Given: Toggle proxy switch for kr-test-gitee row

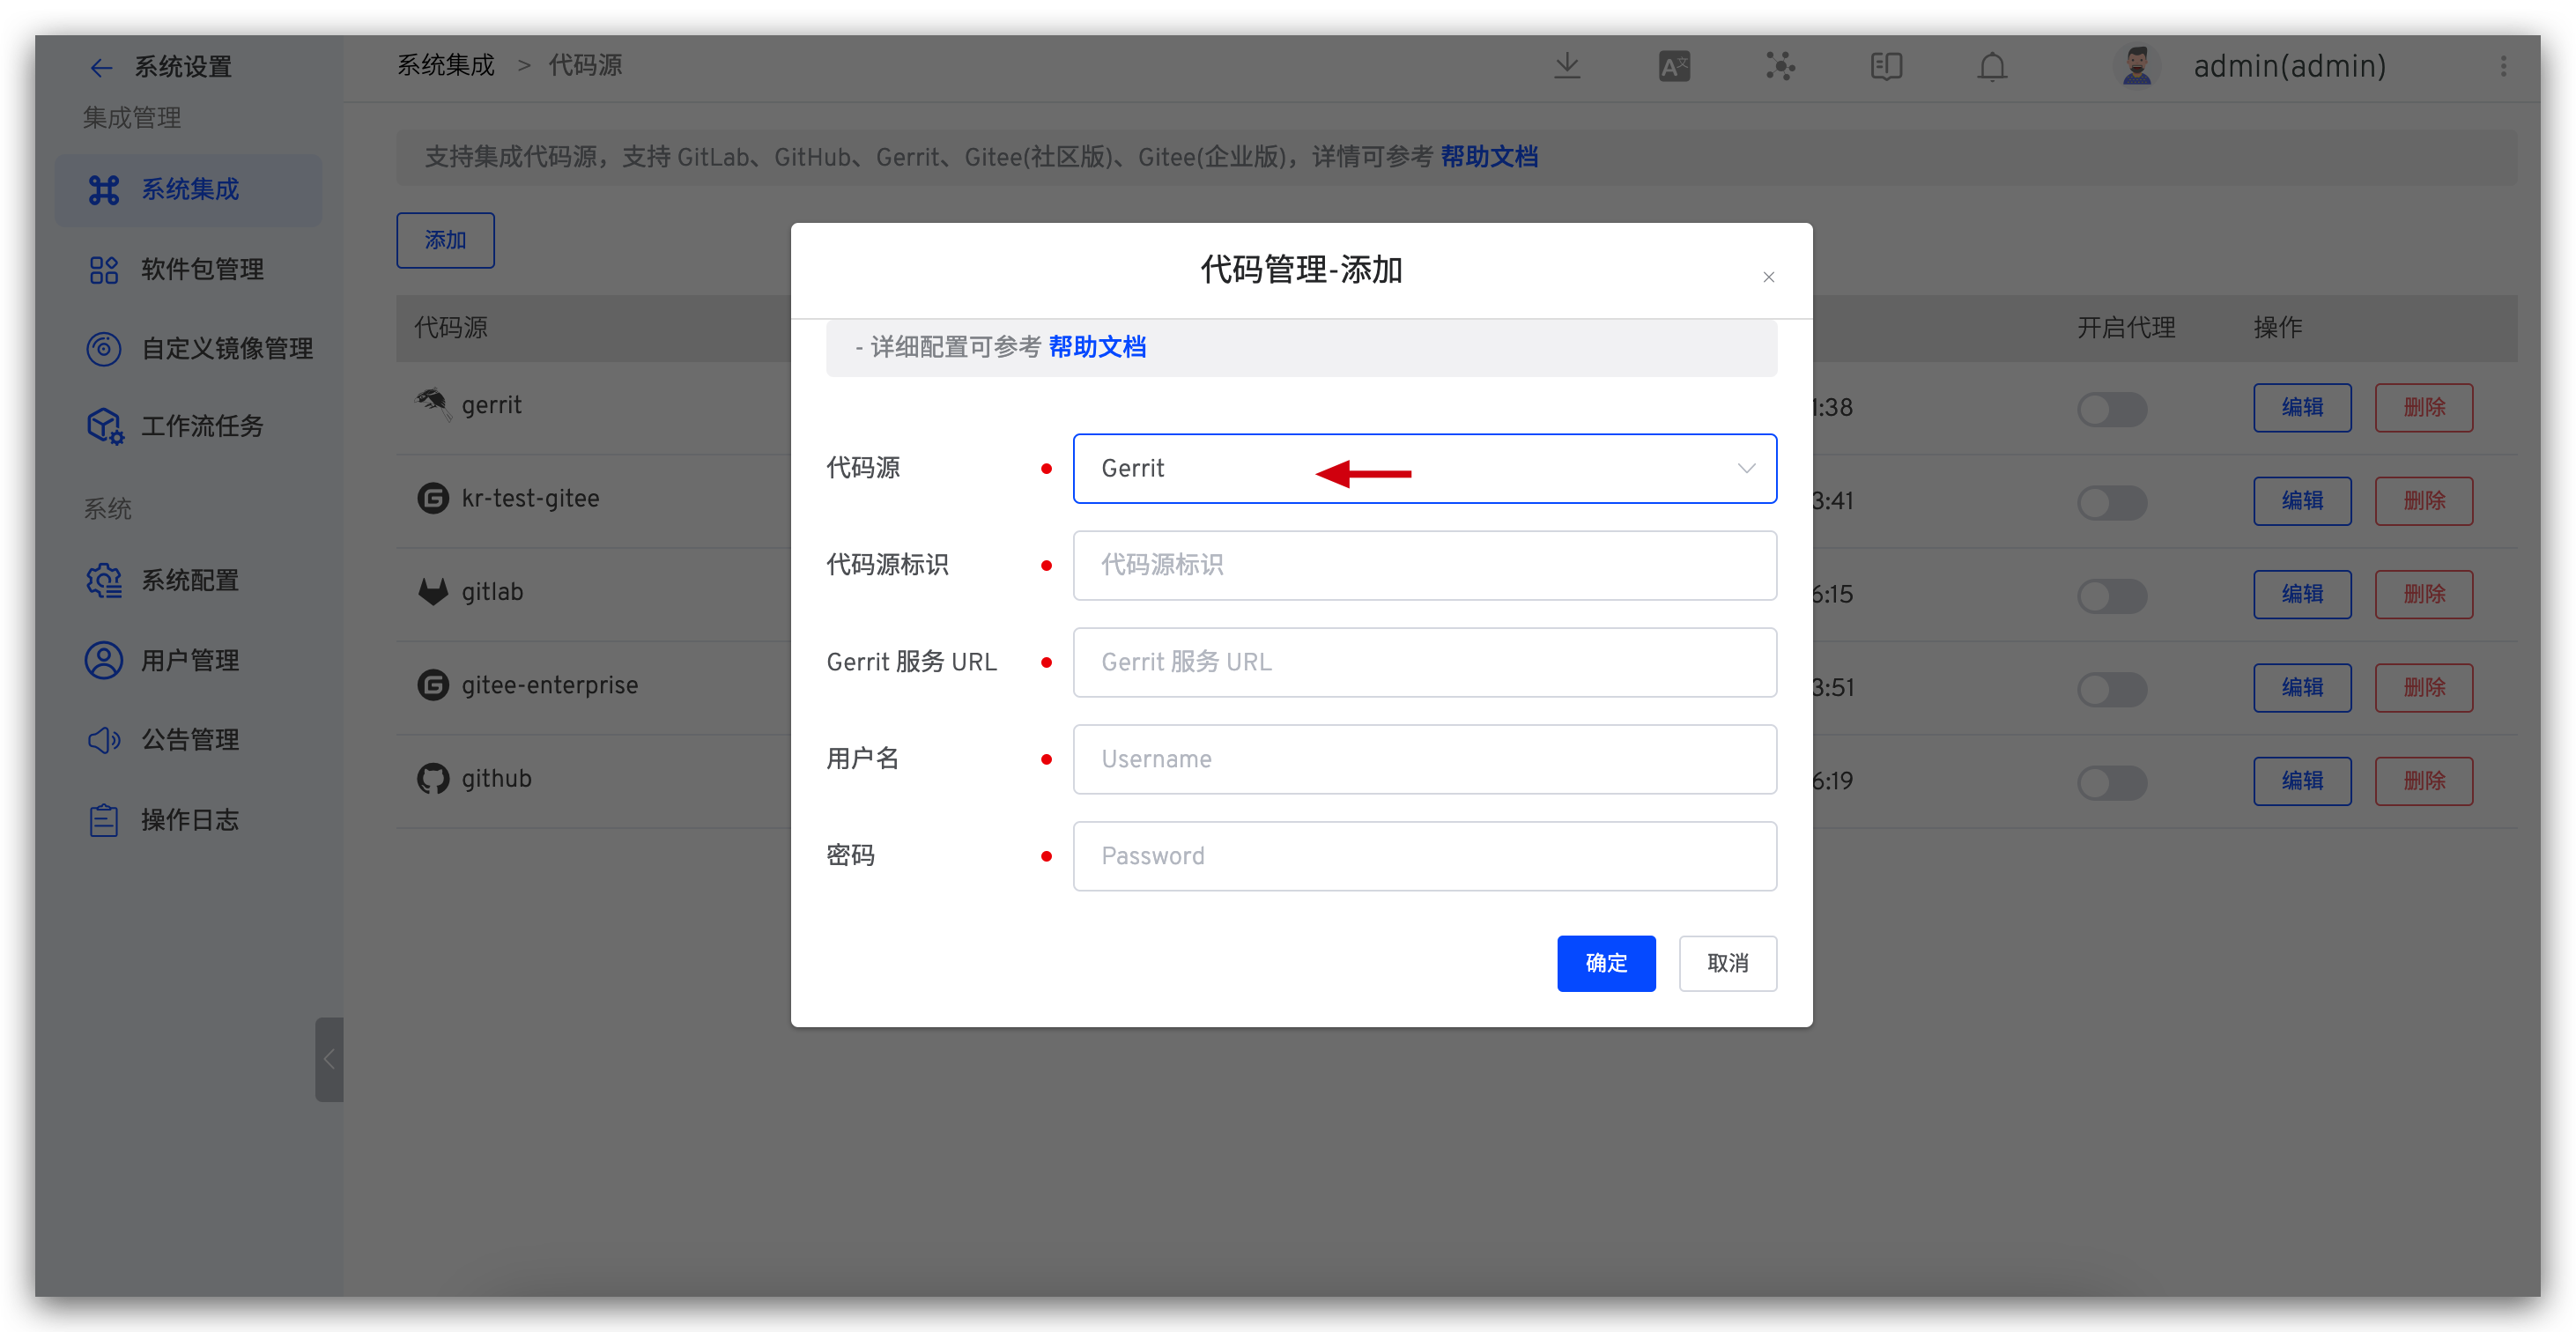Looking at the screenshot, I should (x=2111, y=501).
